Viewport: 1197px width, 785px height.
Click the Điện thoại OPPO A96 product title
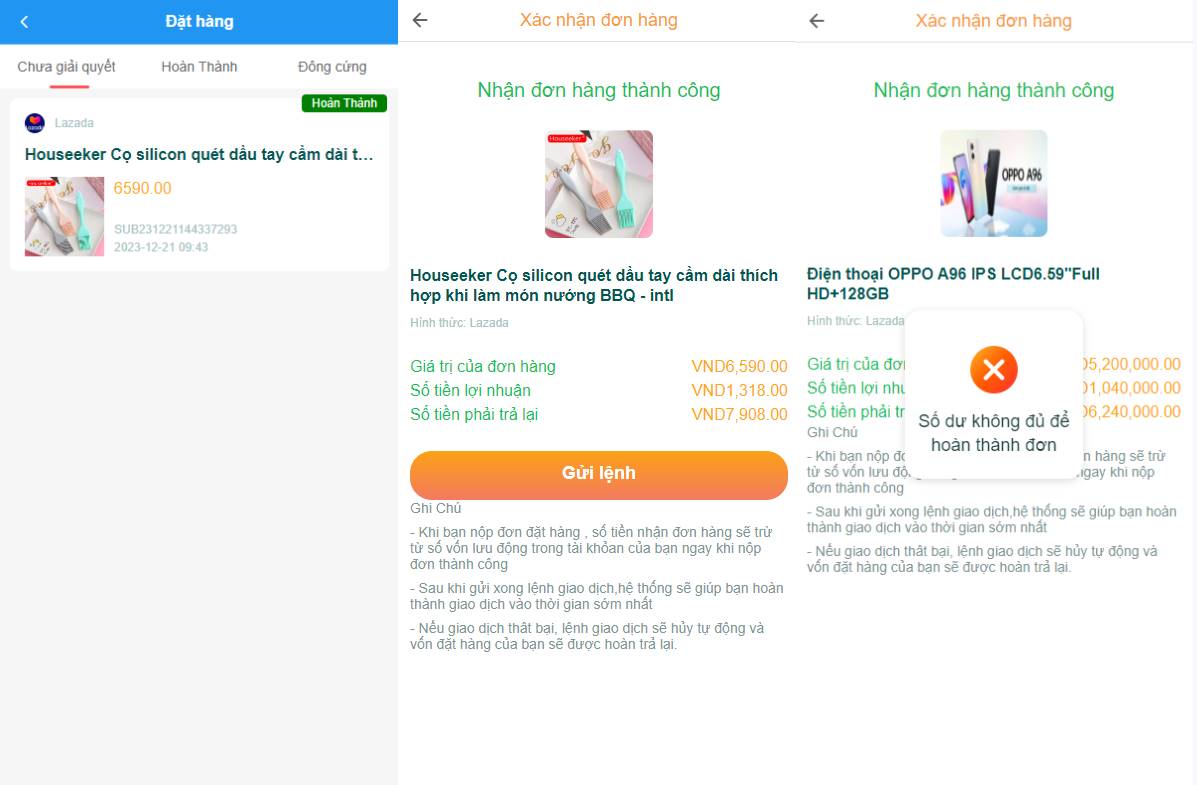[953, 283]
